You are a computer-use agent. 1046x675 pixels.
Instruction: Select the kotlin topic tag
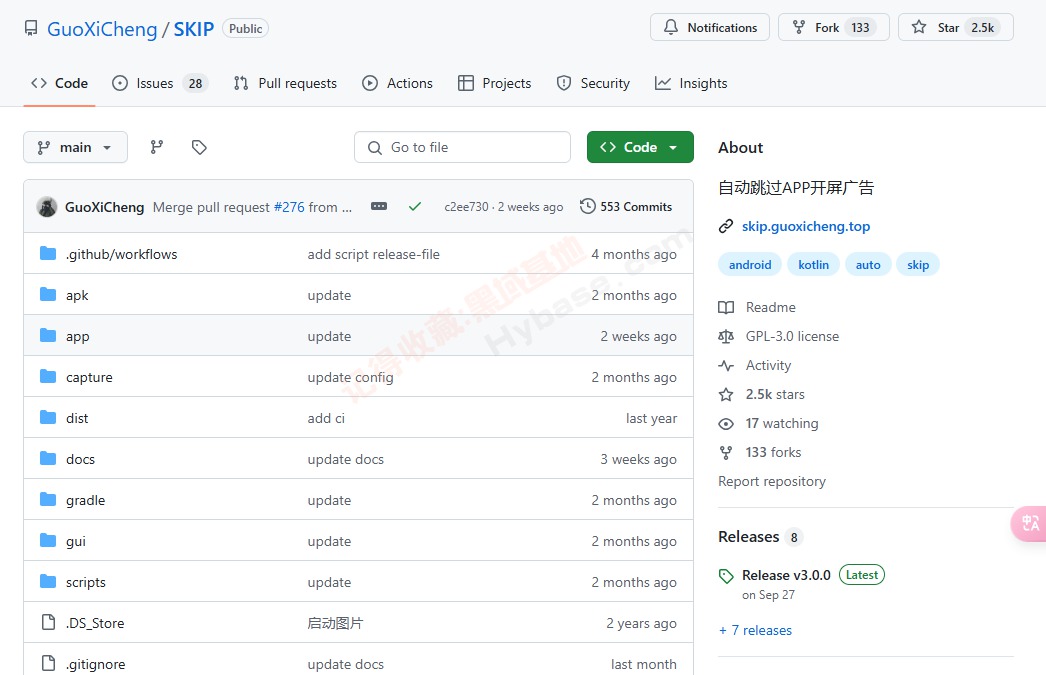[814, 265]
